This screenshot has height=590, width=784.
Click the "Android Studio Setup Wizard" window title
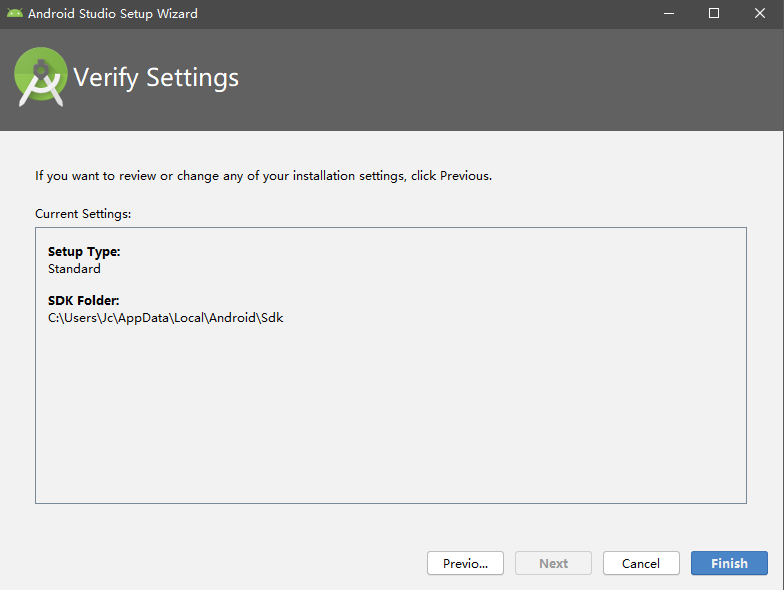112,14
